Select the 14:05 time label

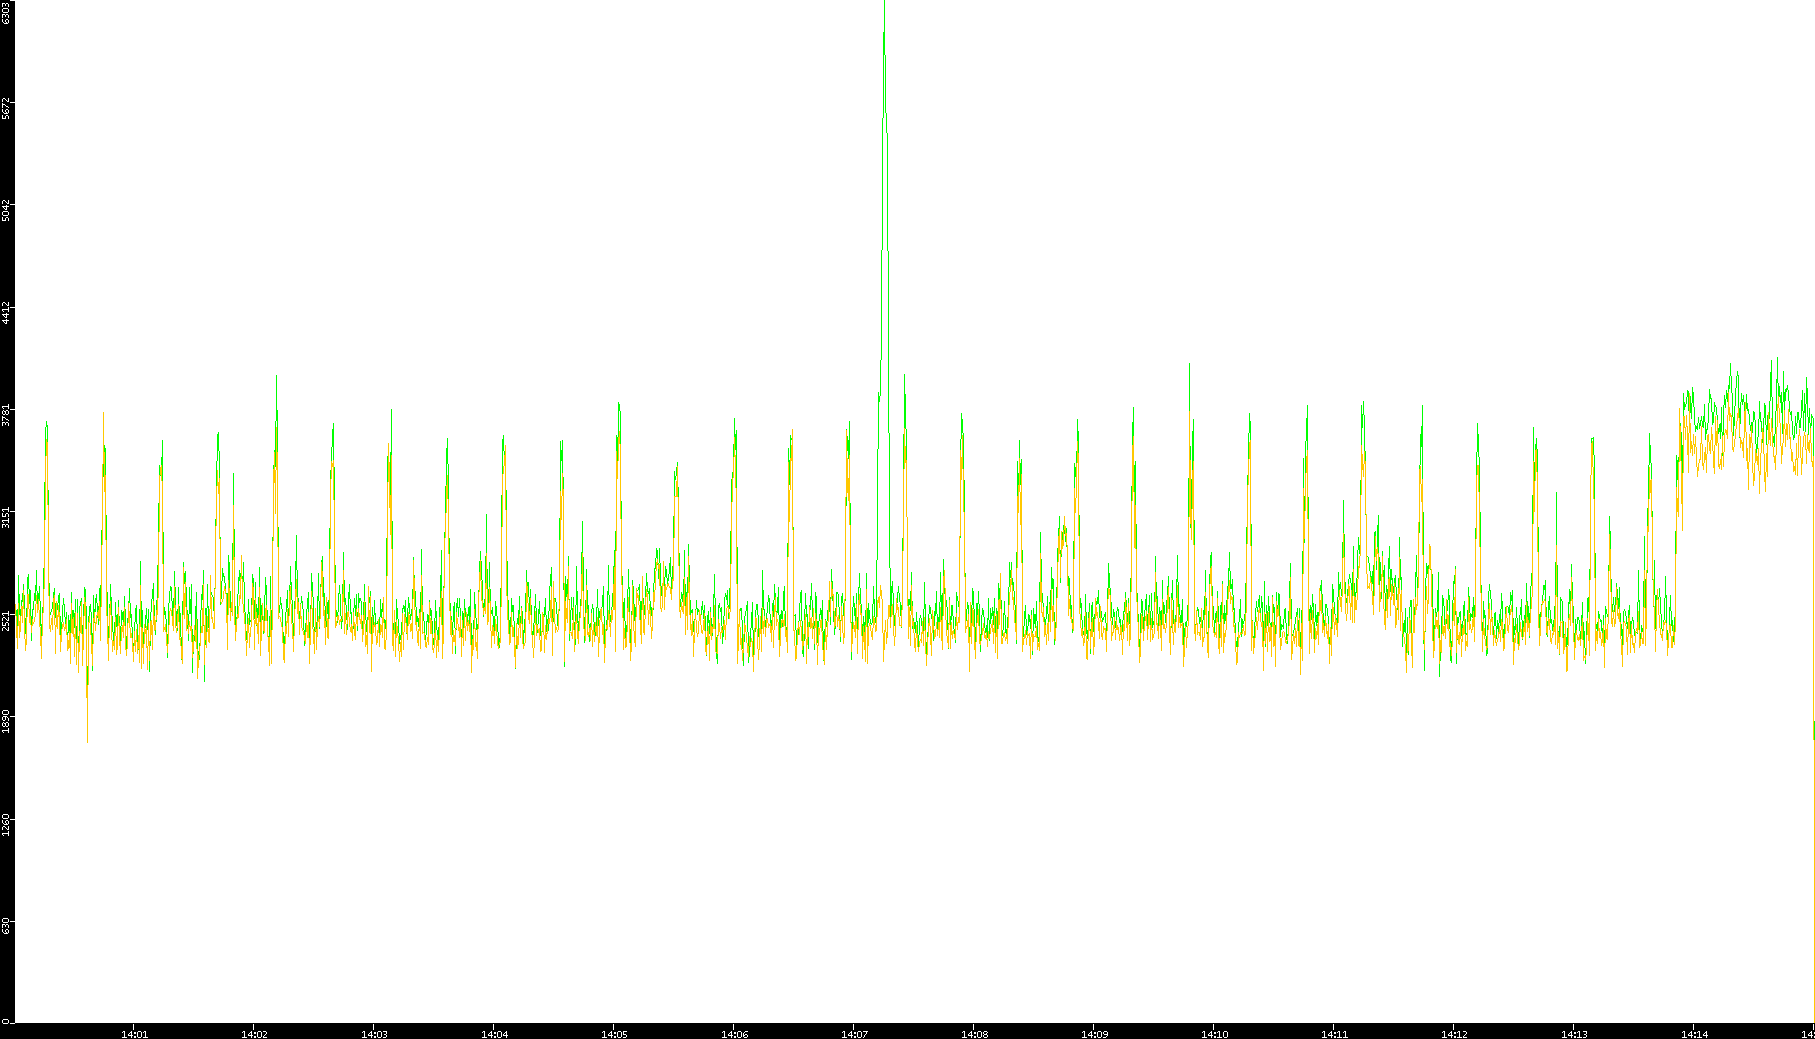click(614, 1033)
